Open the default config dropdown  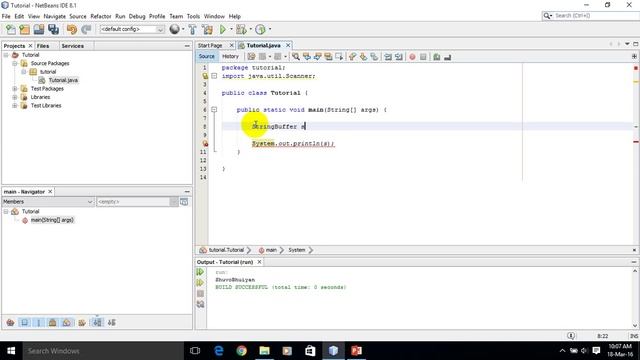(x=132, y=29)
